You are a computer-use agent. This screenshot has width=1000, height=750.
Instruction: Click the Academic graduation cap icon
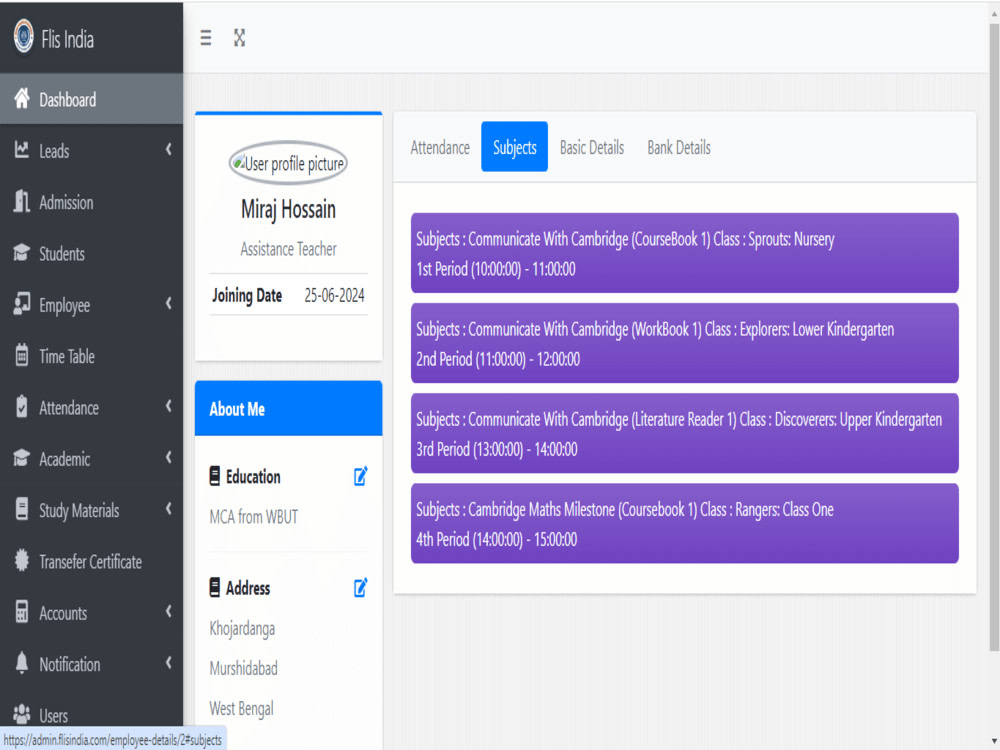pyautogui.click(x=22, y=458)
